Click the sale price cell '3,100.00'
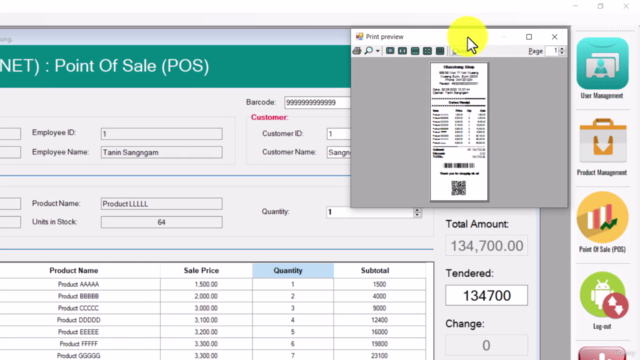This screenshot has width=640, height=360. (206, 320)
